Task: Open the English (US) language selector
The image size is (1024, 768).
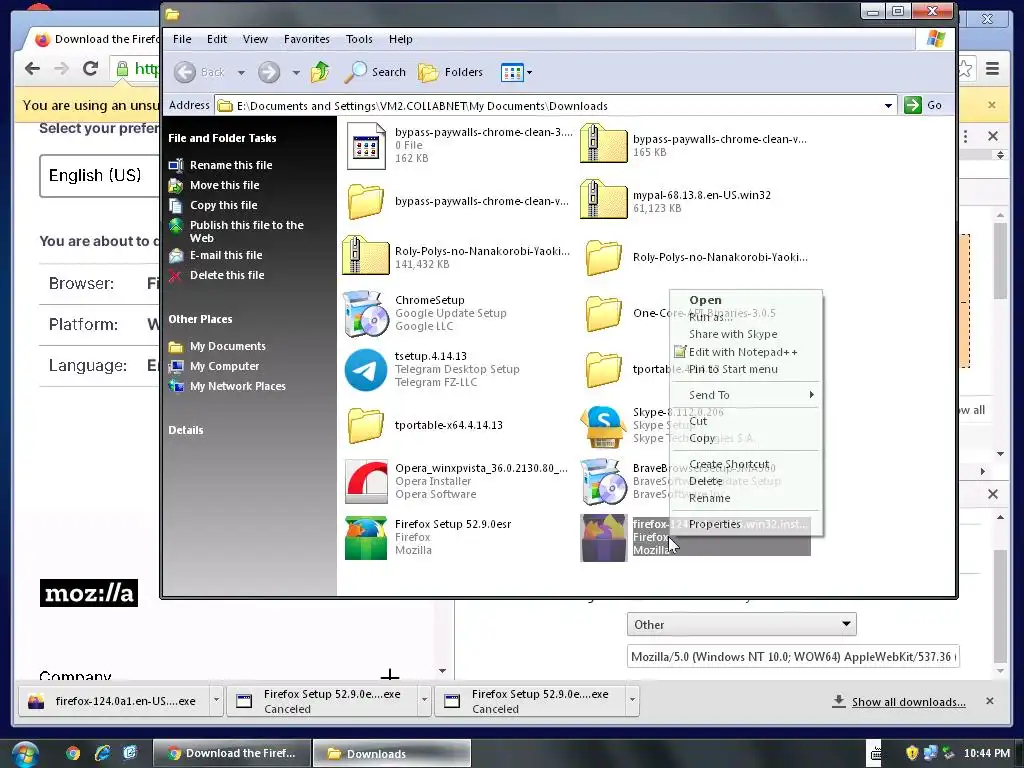Action: tap(99, 176)
